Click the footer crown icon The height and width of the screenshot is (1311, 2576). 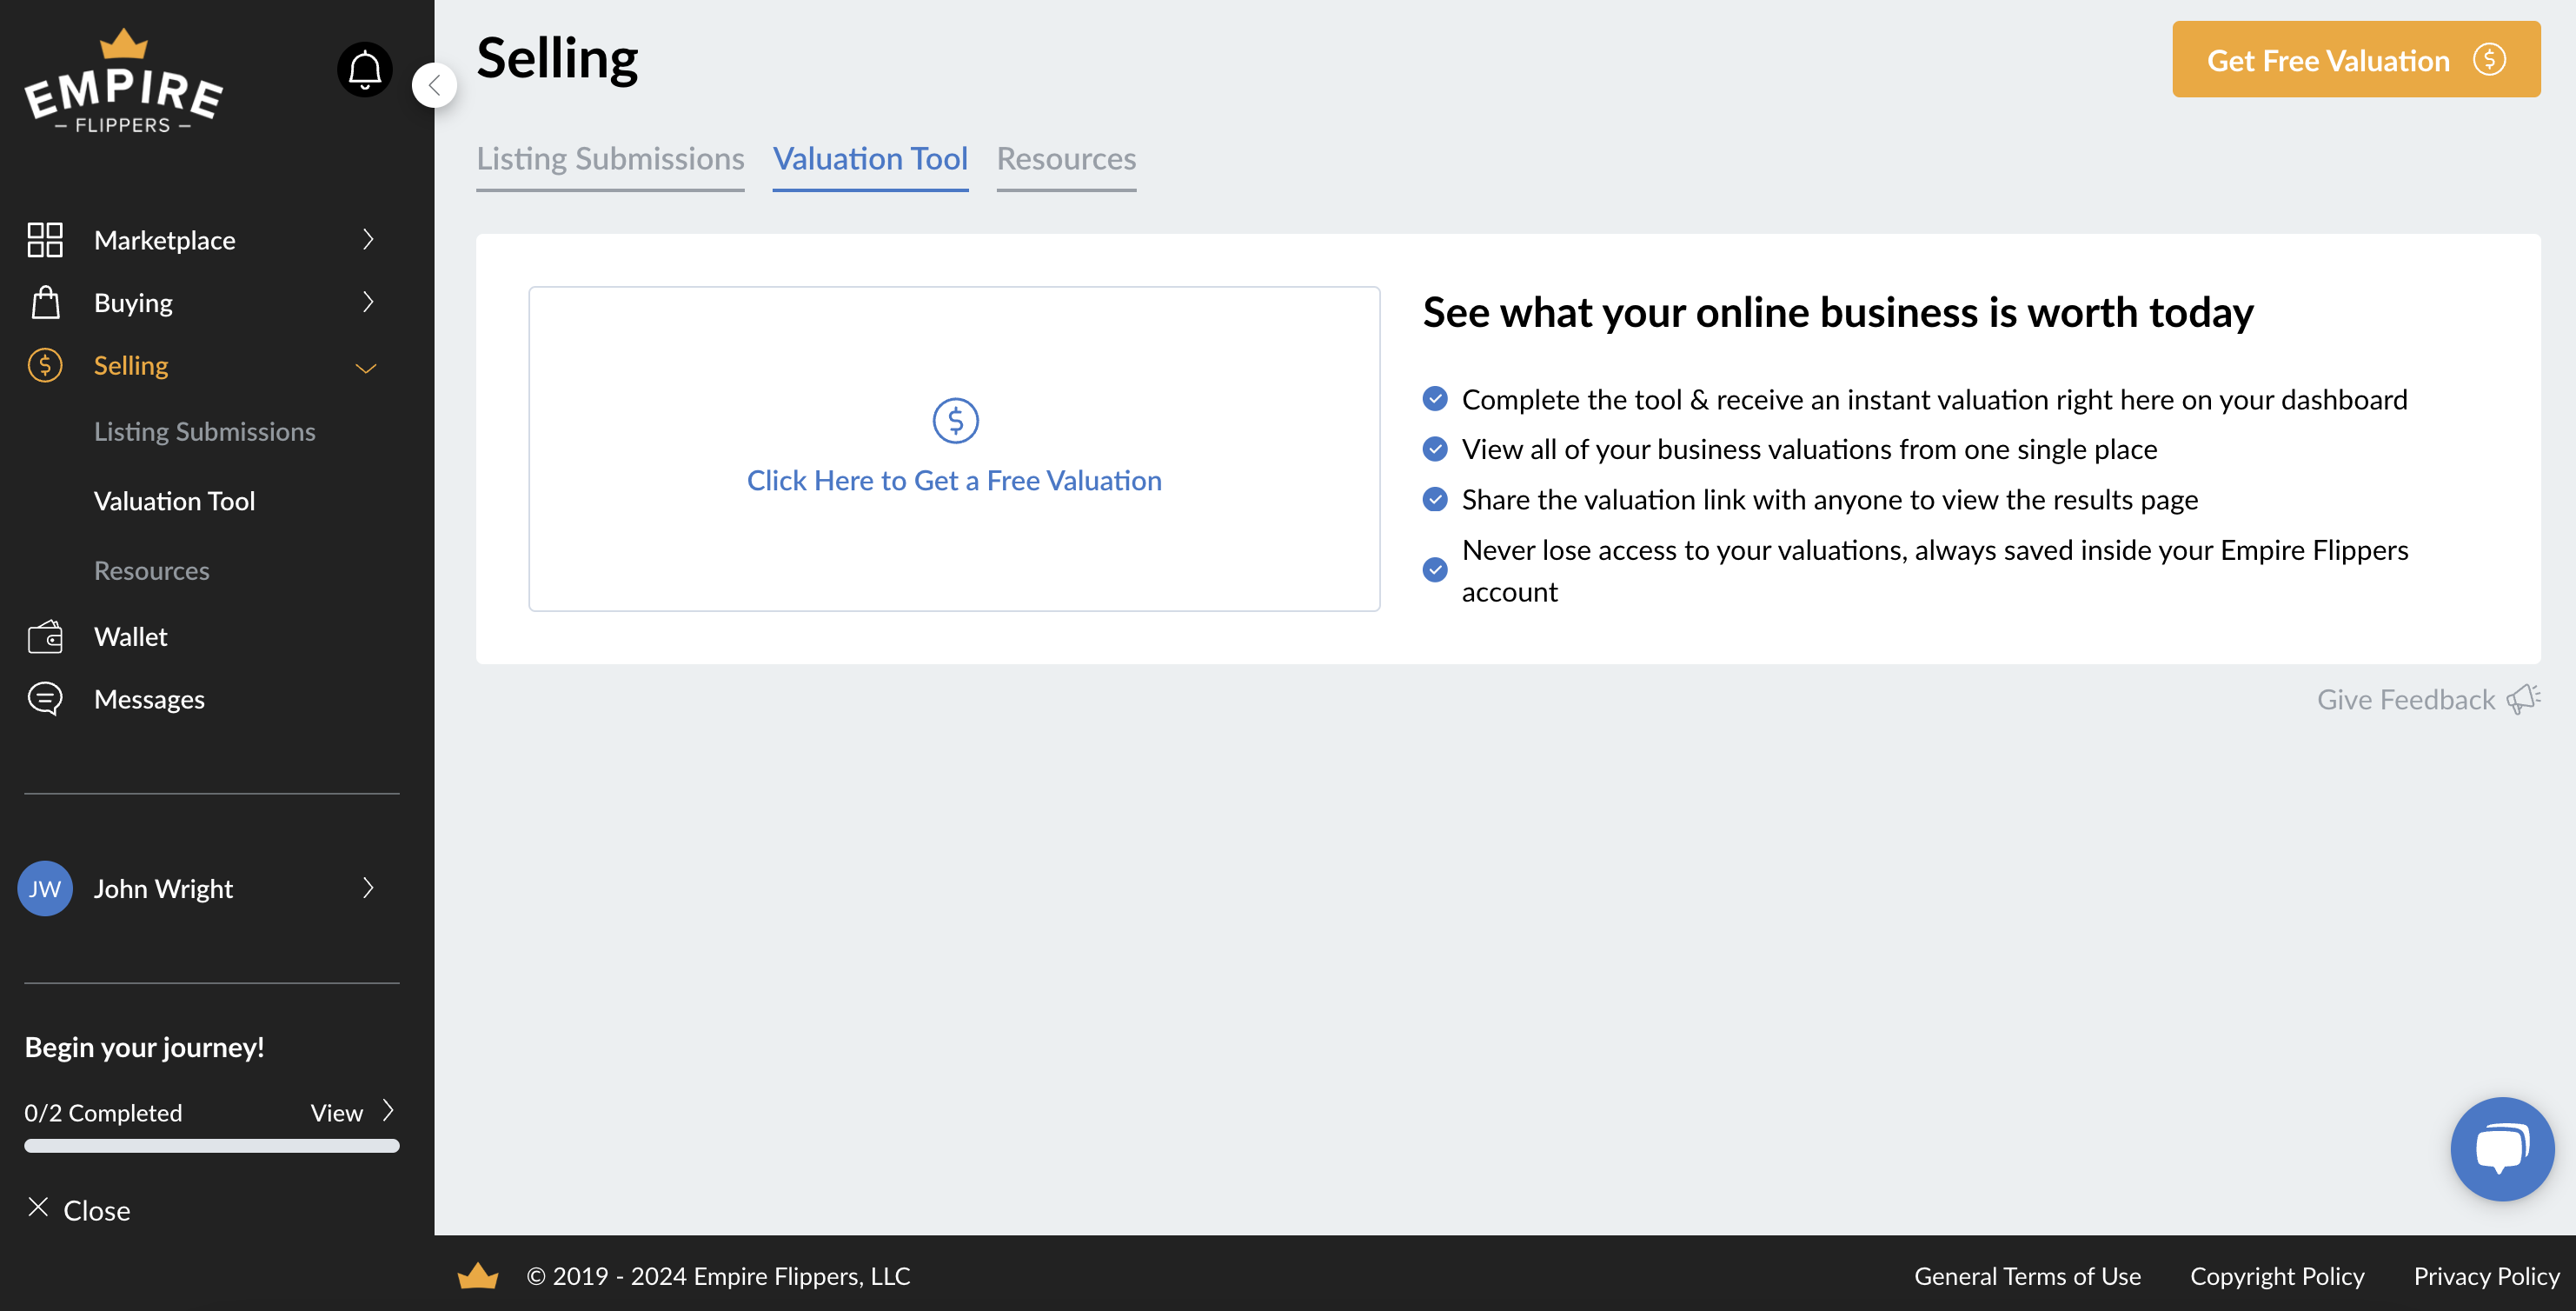478,1275
